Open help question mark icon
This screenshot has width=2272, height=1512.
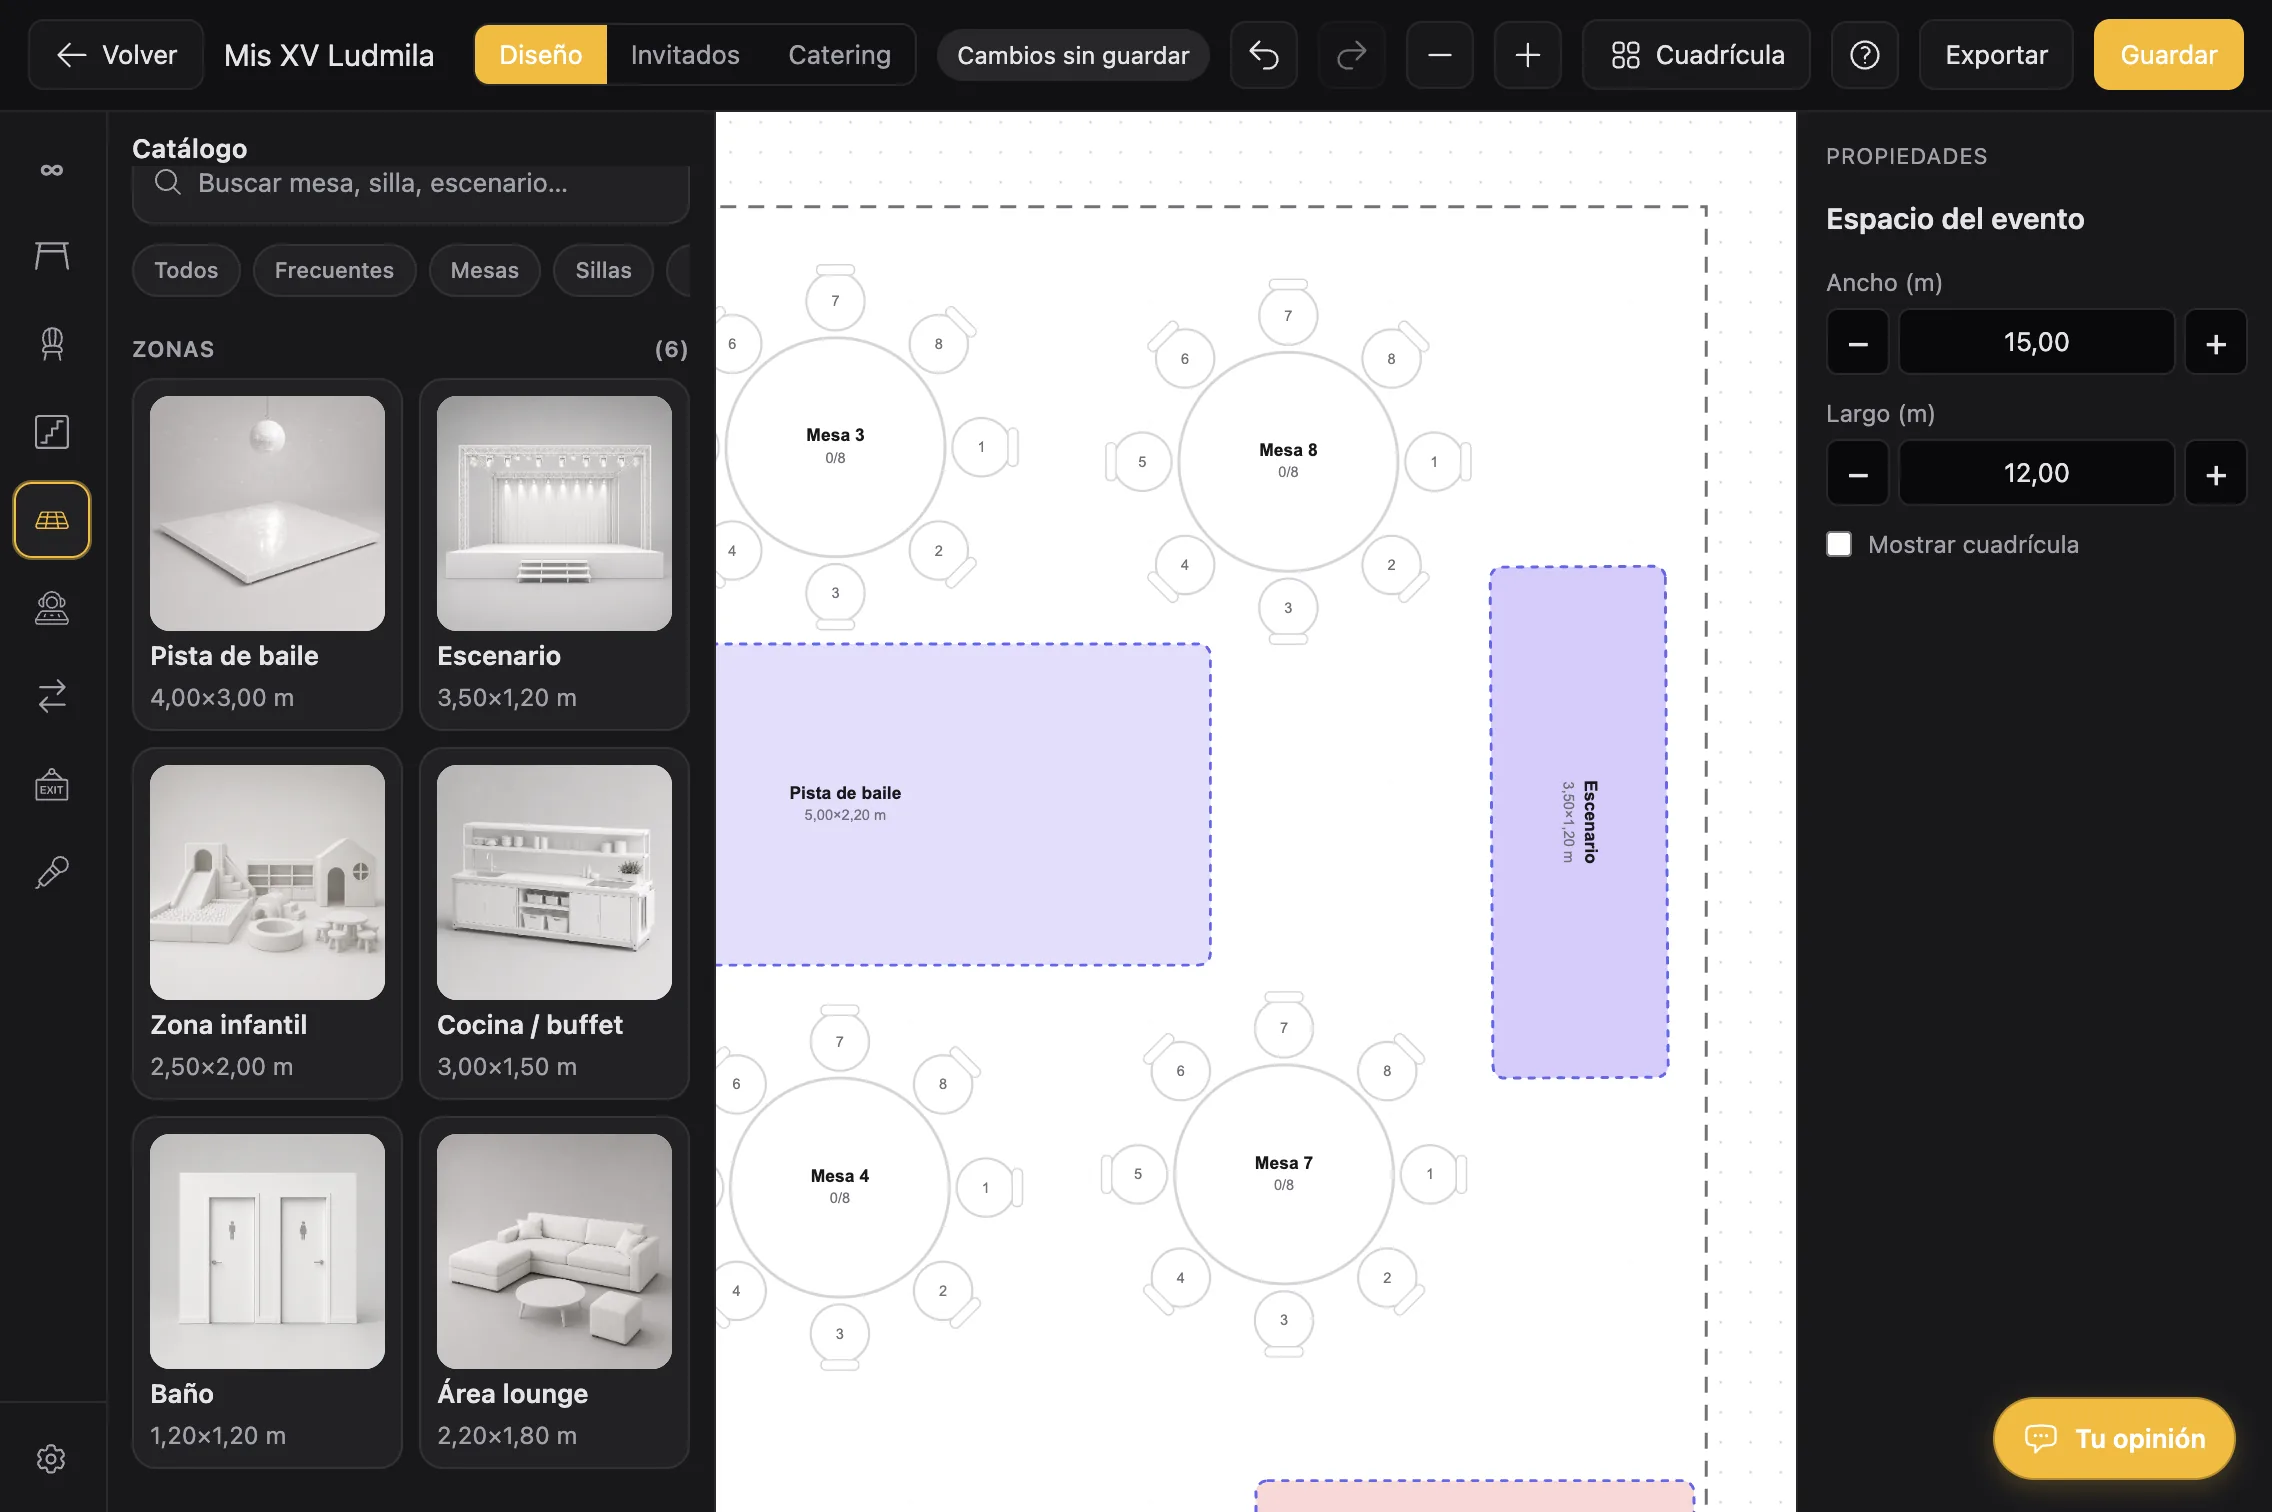(1865, 55)
